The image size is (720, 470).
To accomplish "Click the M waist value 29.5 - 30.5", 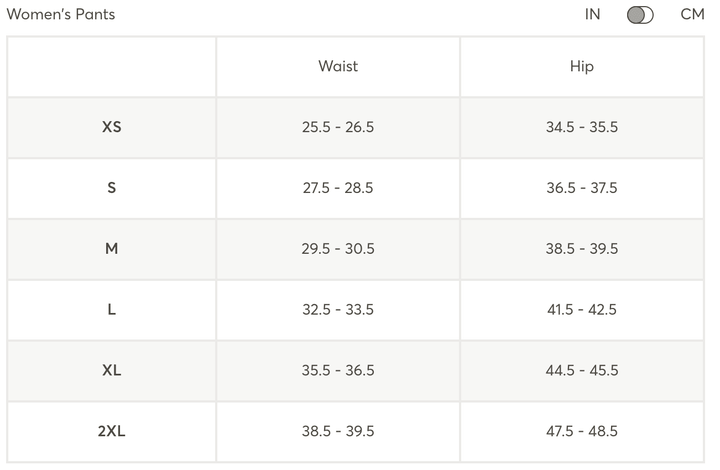I will point(338,249).
